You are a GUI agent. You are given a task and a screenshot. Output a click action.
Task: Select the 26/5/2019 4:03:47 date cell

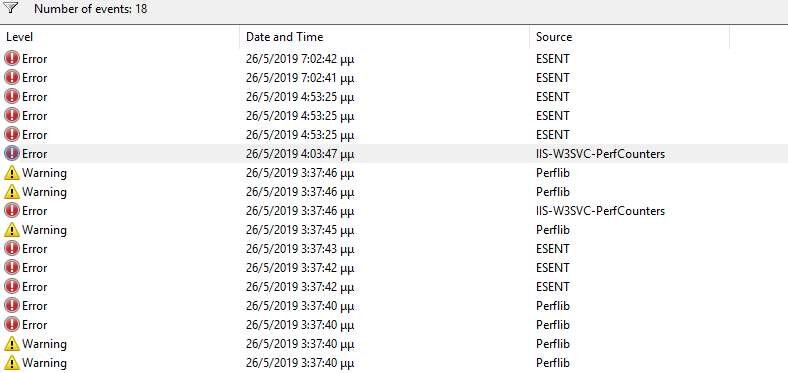(x=300, y=154)
